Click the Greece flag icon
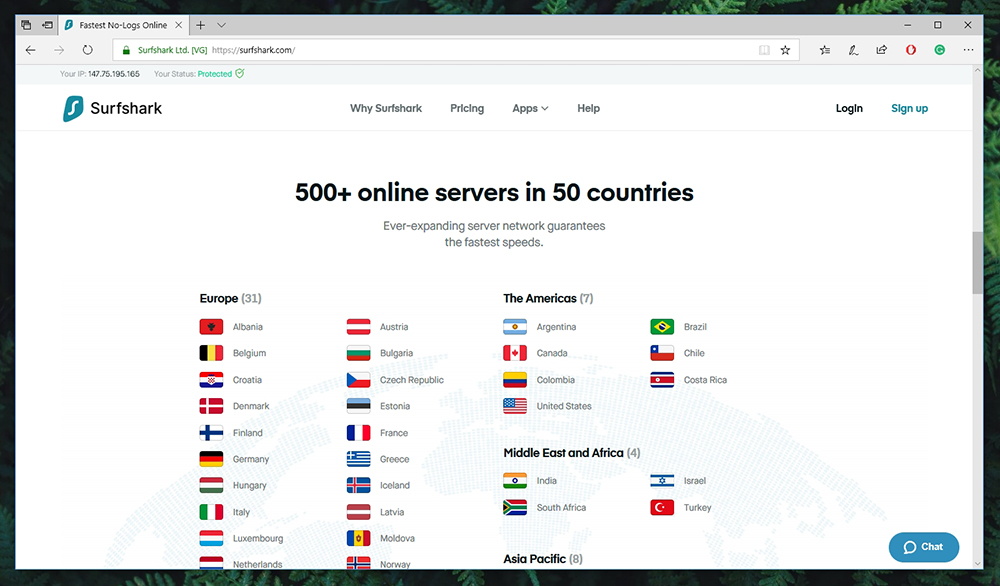1000x586 pixels. tap(358, 459)
